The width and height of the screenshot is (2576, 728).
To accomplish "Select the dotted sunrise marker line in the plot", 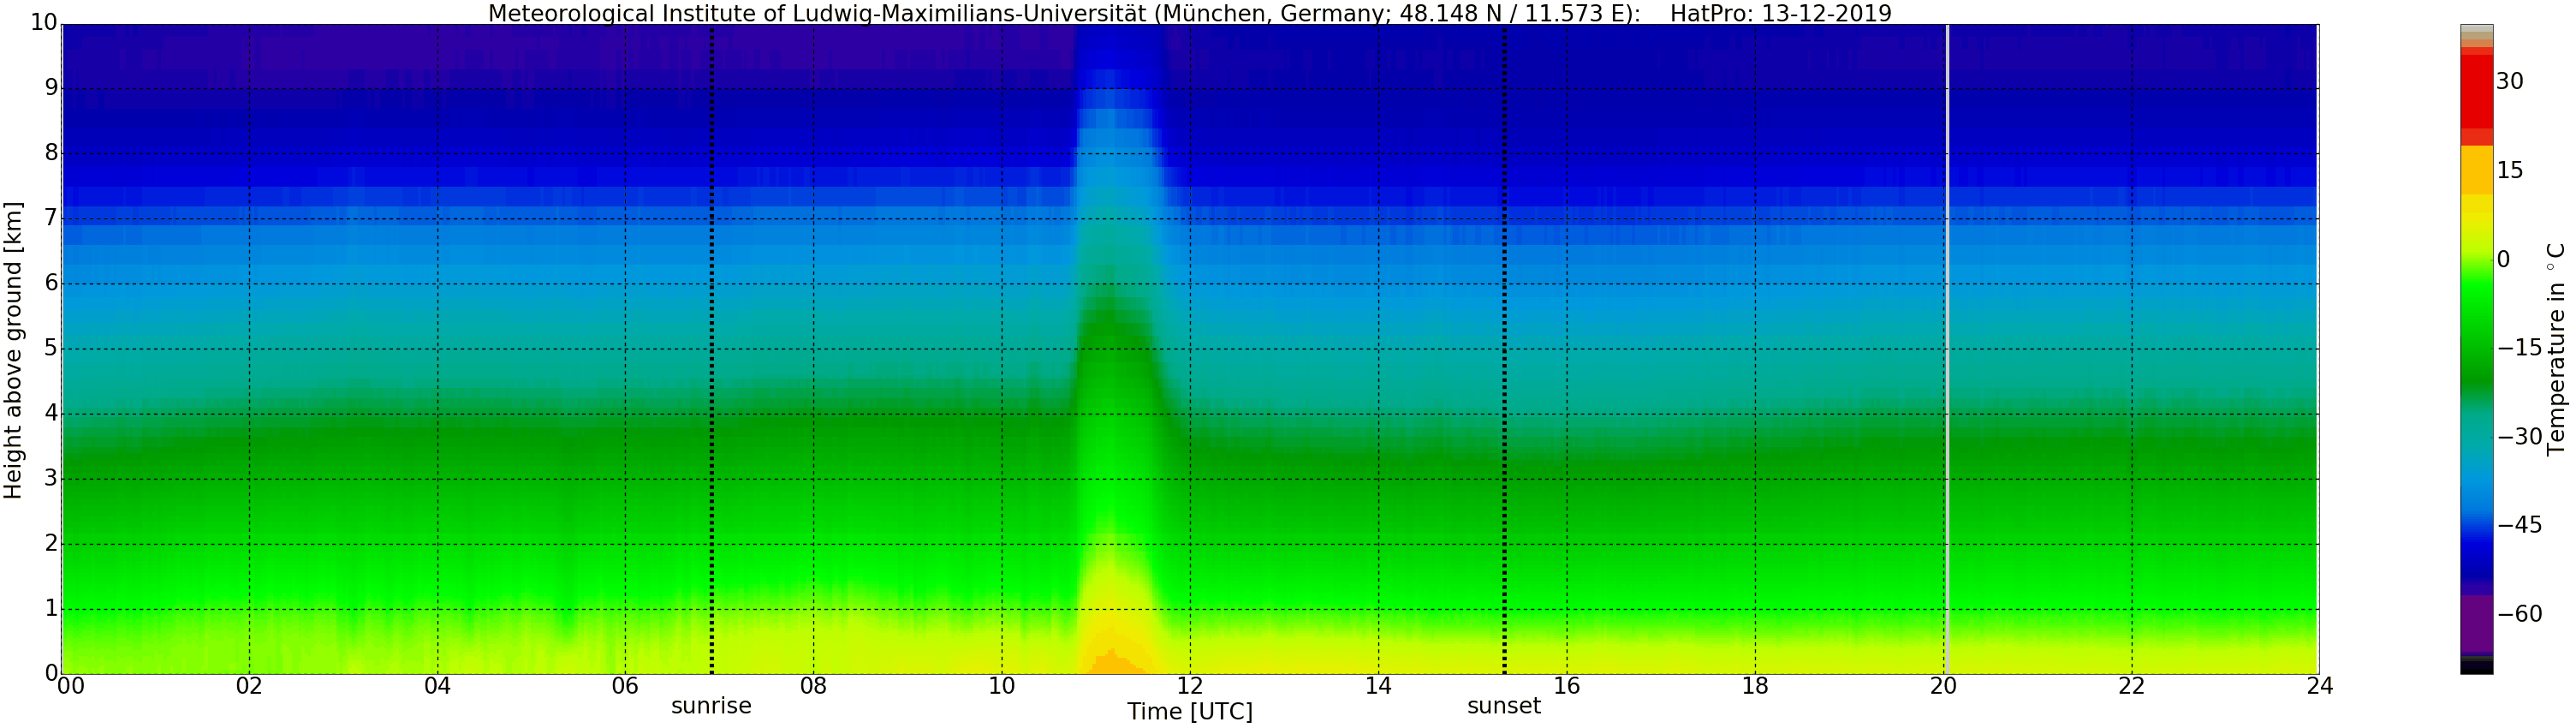I will 711,349.
